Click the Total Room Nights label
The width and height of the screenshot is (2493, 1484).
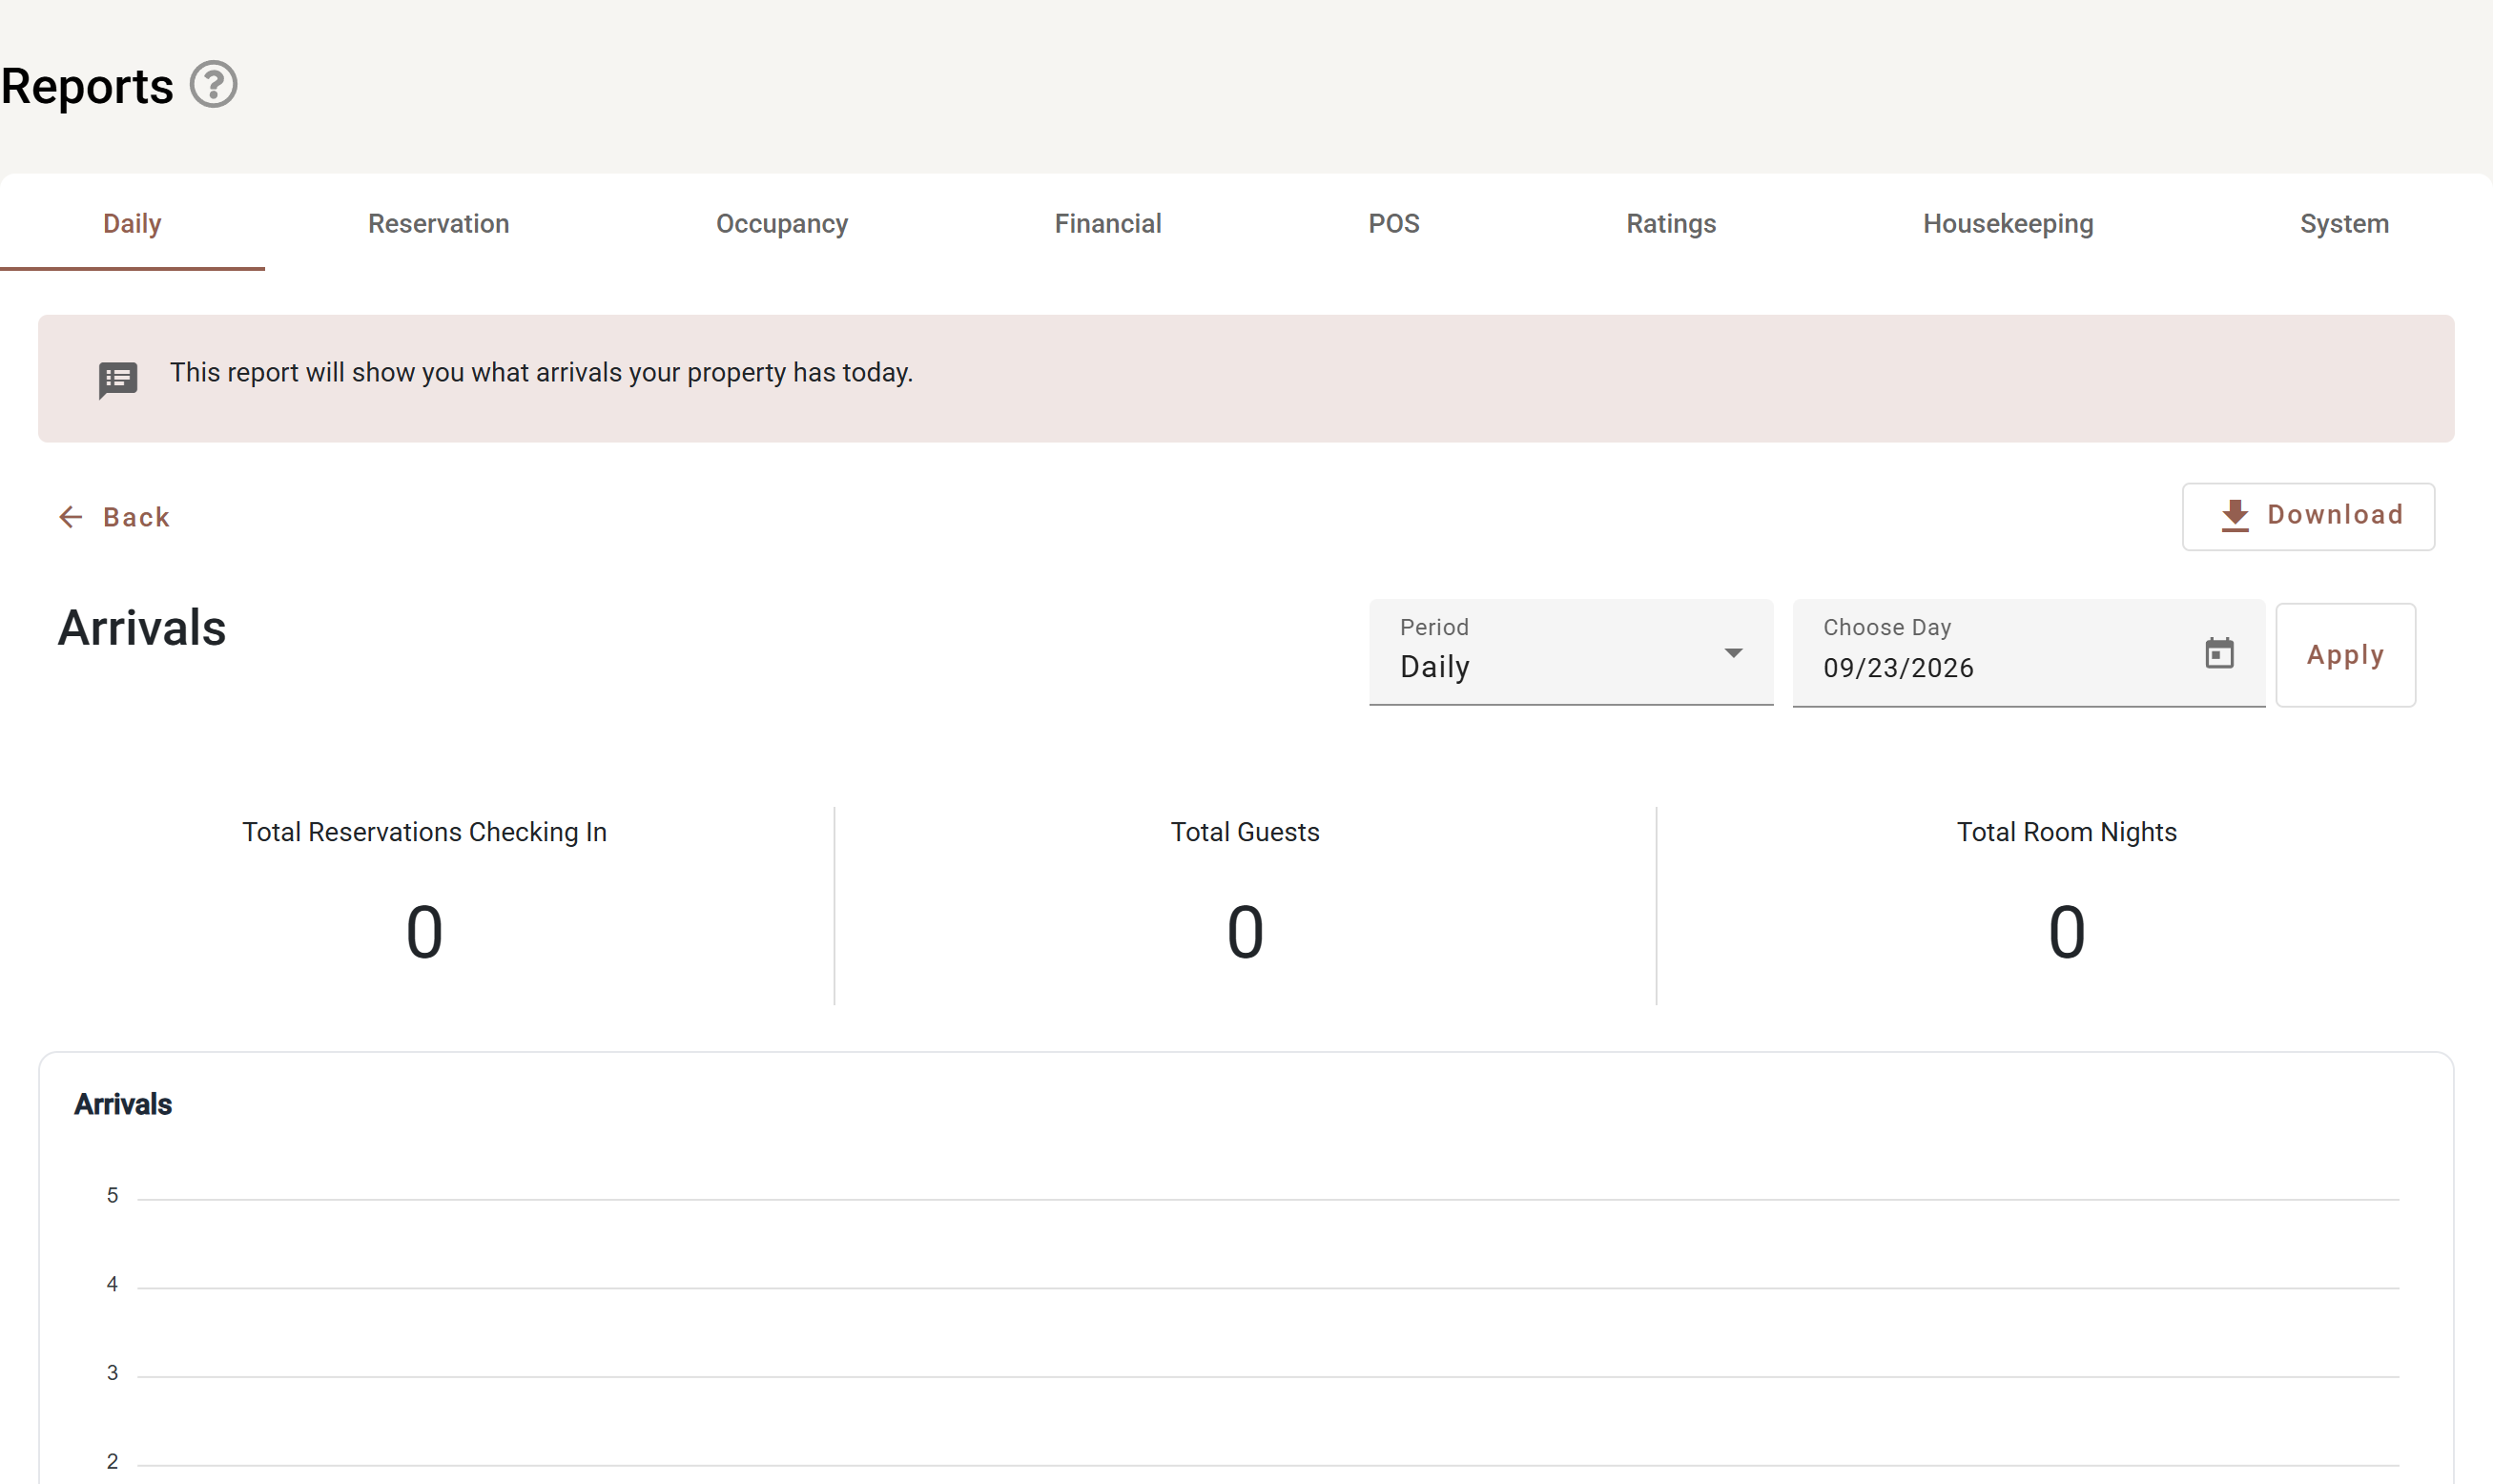pos(2066,832)
